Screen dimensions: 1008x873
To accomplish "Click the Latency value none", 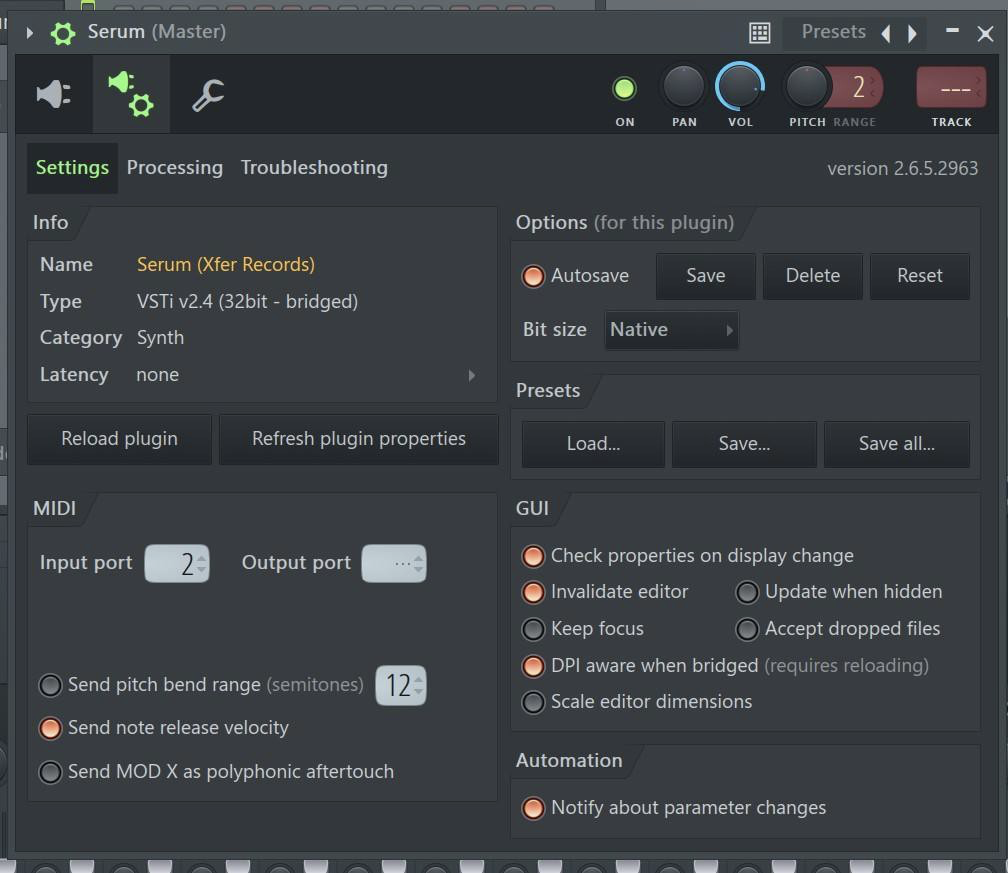I will tap(158, 375).
